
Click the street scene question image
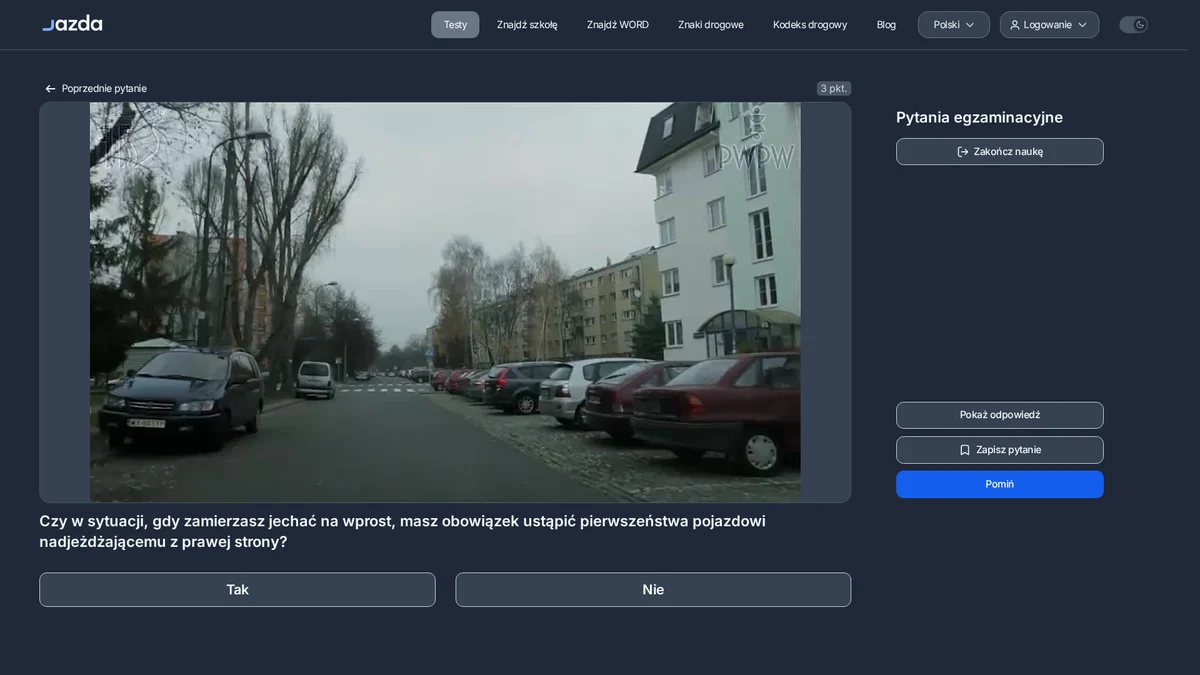pos(445,302)
